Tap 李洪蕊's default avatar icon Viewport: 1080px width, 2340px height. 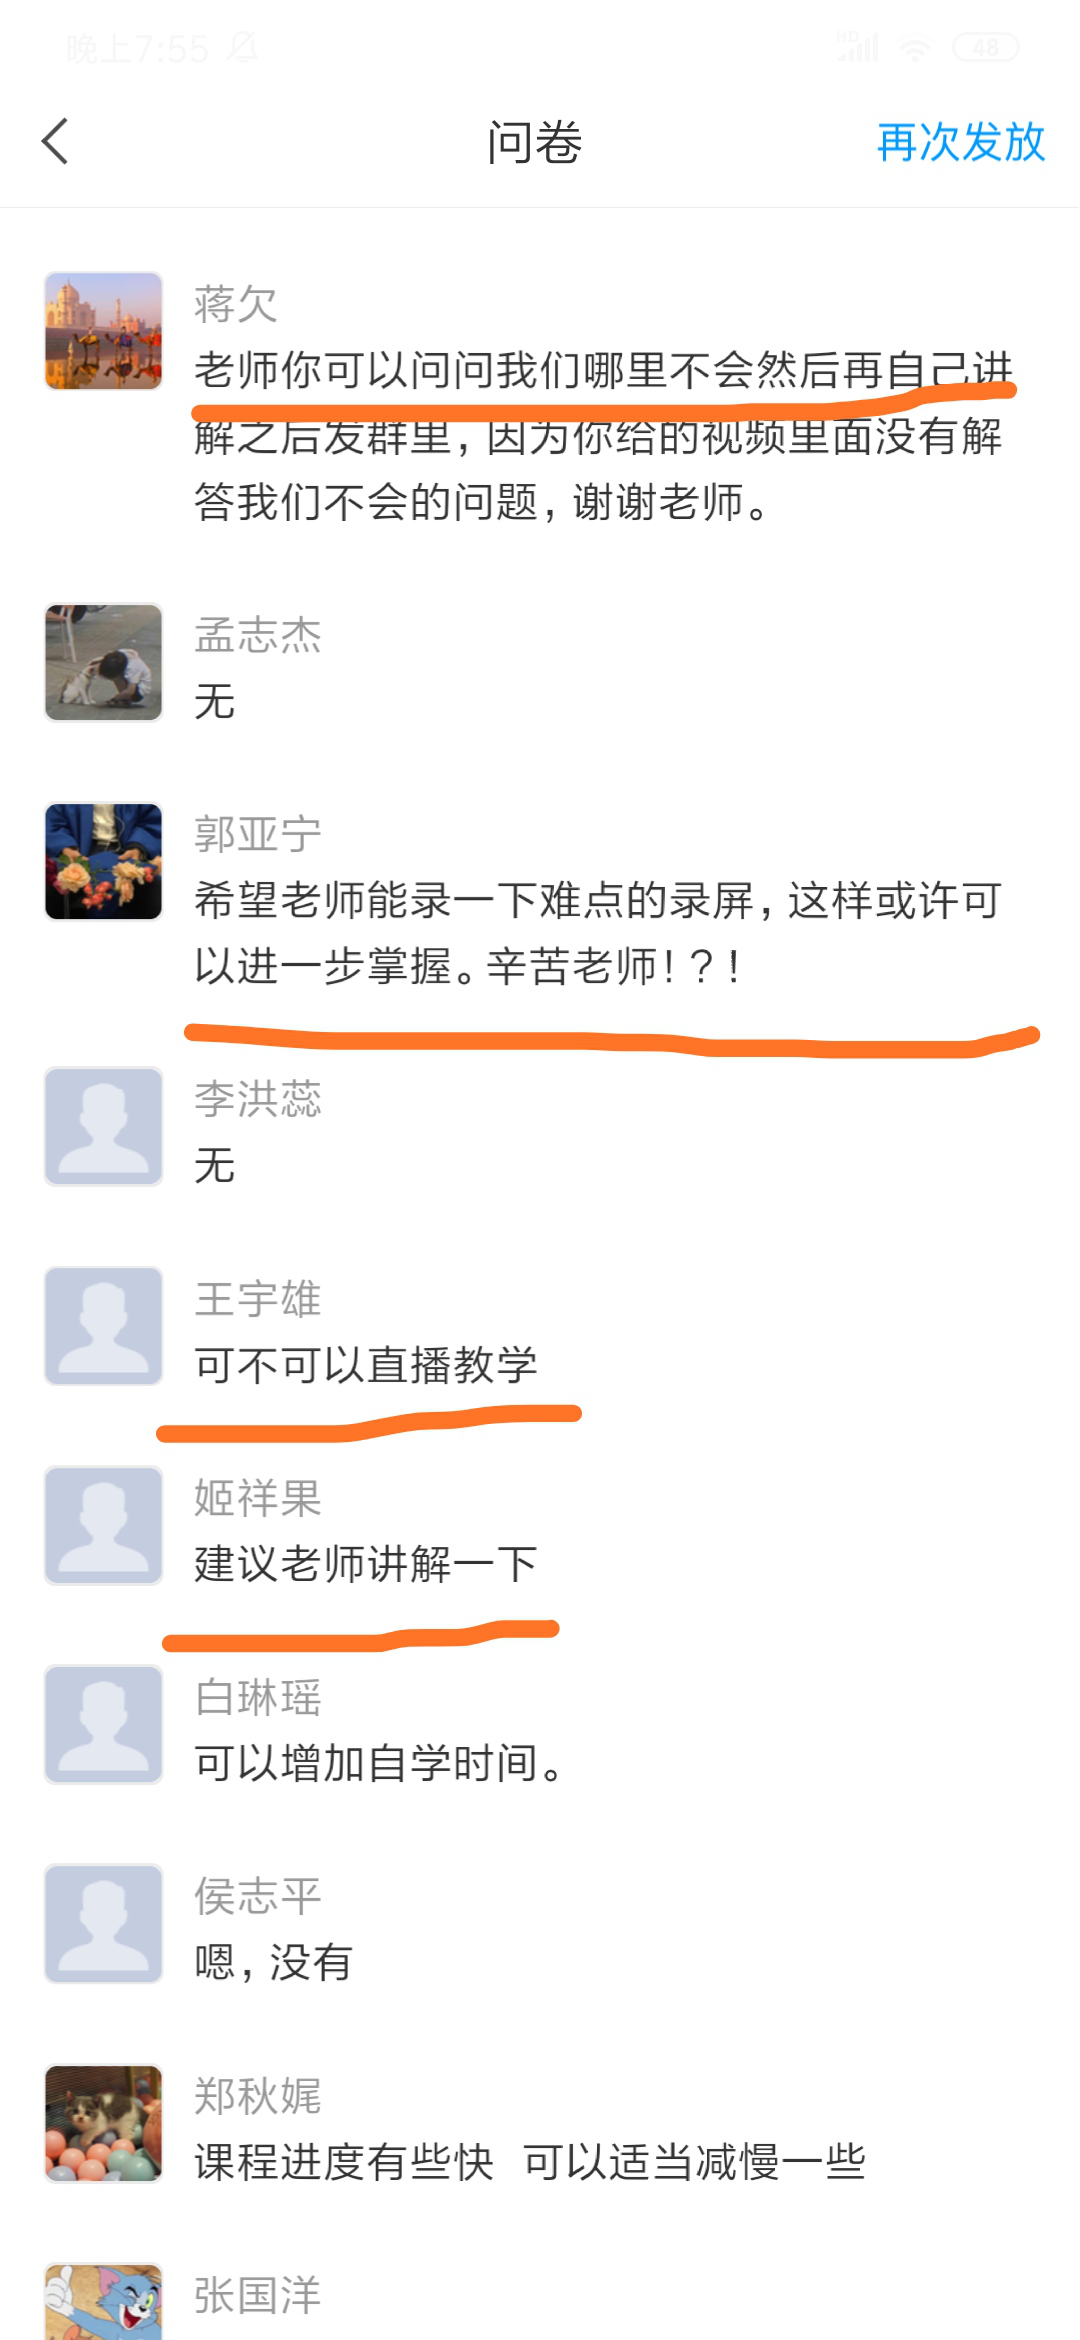click(104, 1126)
